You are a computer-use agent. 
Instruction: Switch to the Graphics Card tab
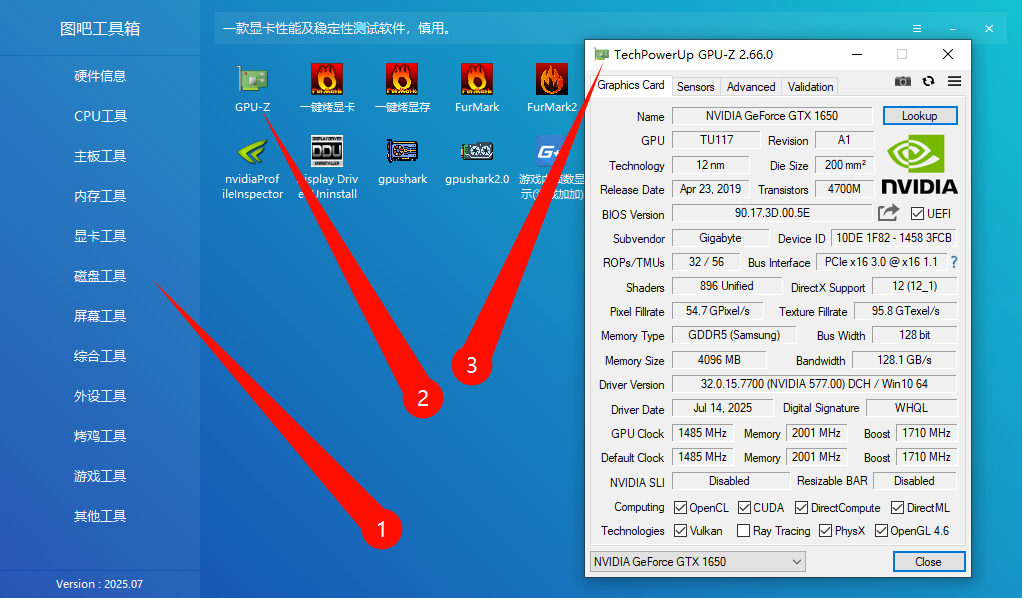630,85
